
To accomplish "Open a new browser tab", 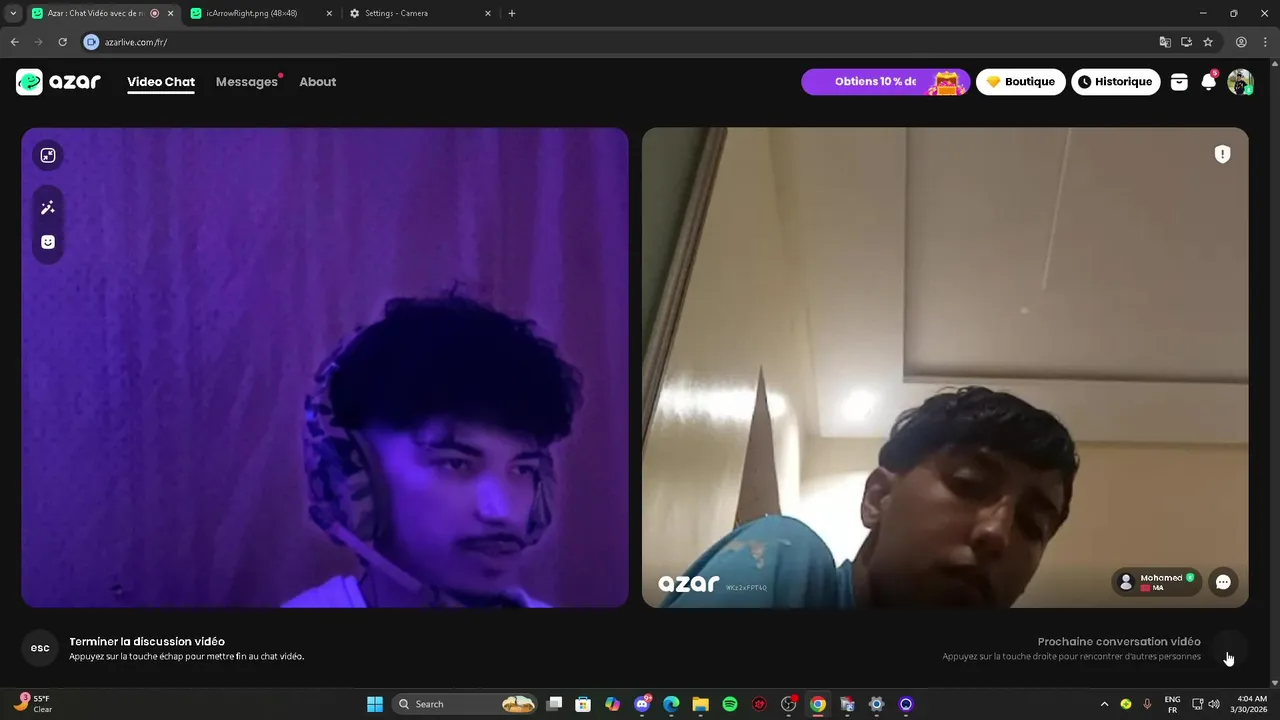I will coord(512,13).
